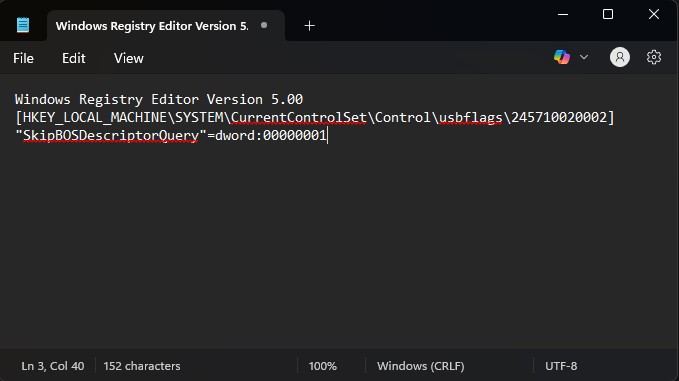Click the Notepad app icon in title bar
This screenshot has height=381, width=679.
click(23, 25)
